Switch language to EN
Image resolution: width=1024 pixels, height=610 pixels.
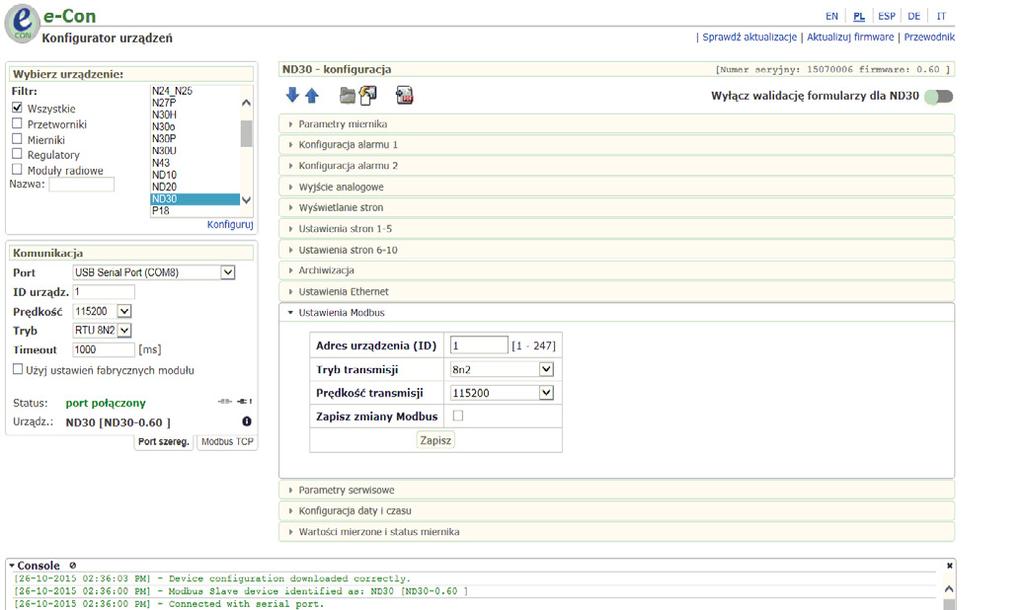(x=831, y=16)
